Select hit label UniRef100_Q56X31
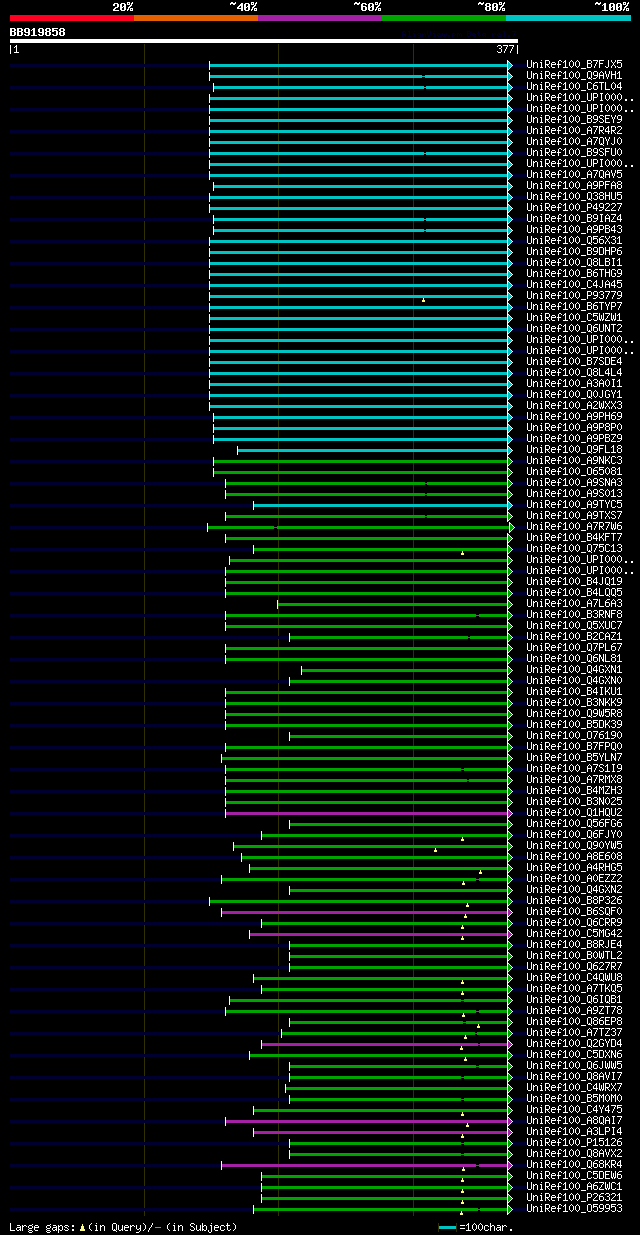 point(574,240)
